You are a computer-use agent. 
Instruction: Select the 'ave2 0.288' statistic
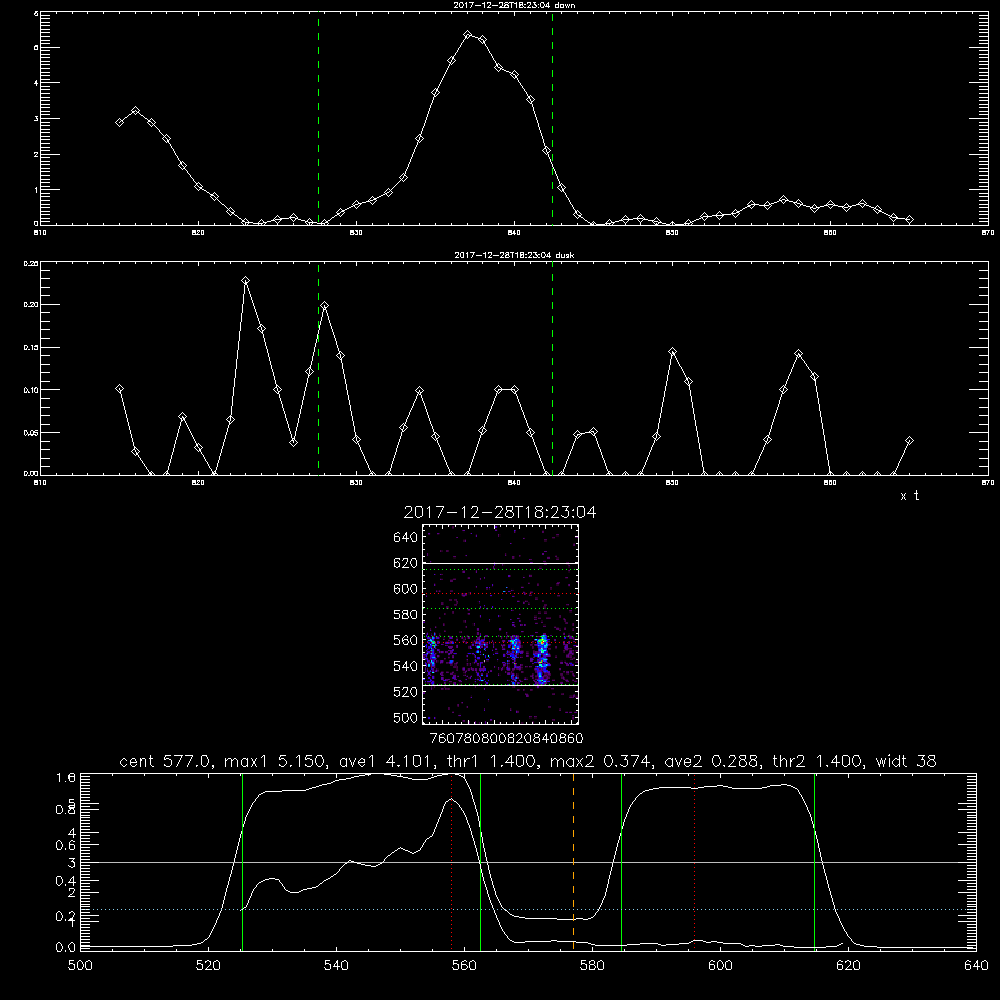click(x=711, y=761)
